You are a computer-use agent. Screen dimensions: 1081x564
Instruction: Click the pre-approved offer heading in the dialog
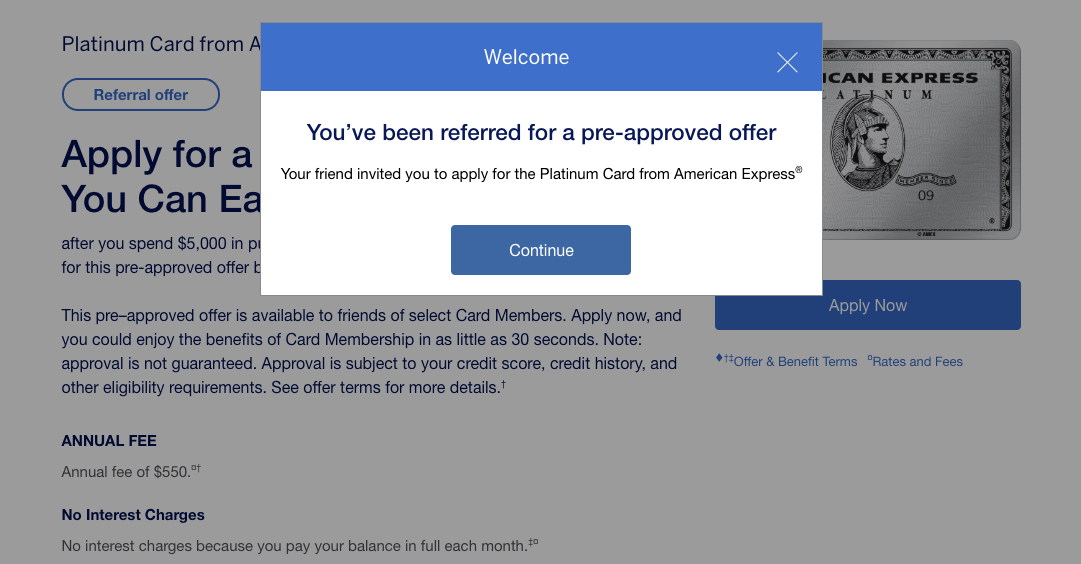click(541, 132)
